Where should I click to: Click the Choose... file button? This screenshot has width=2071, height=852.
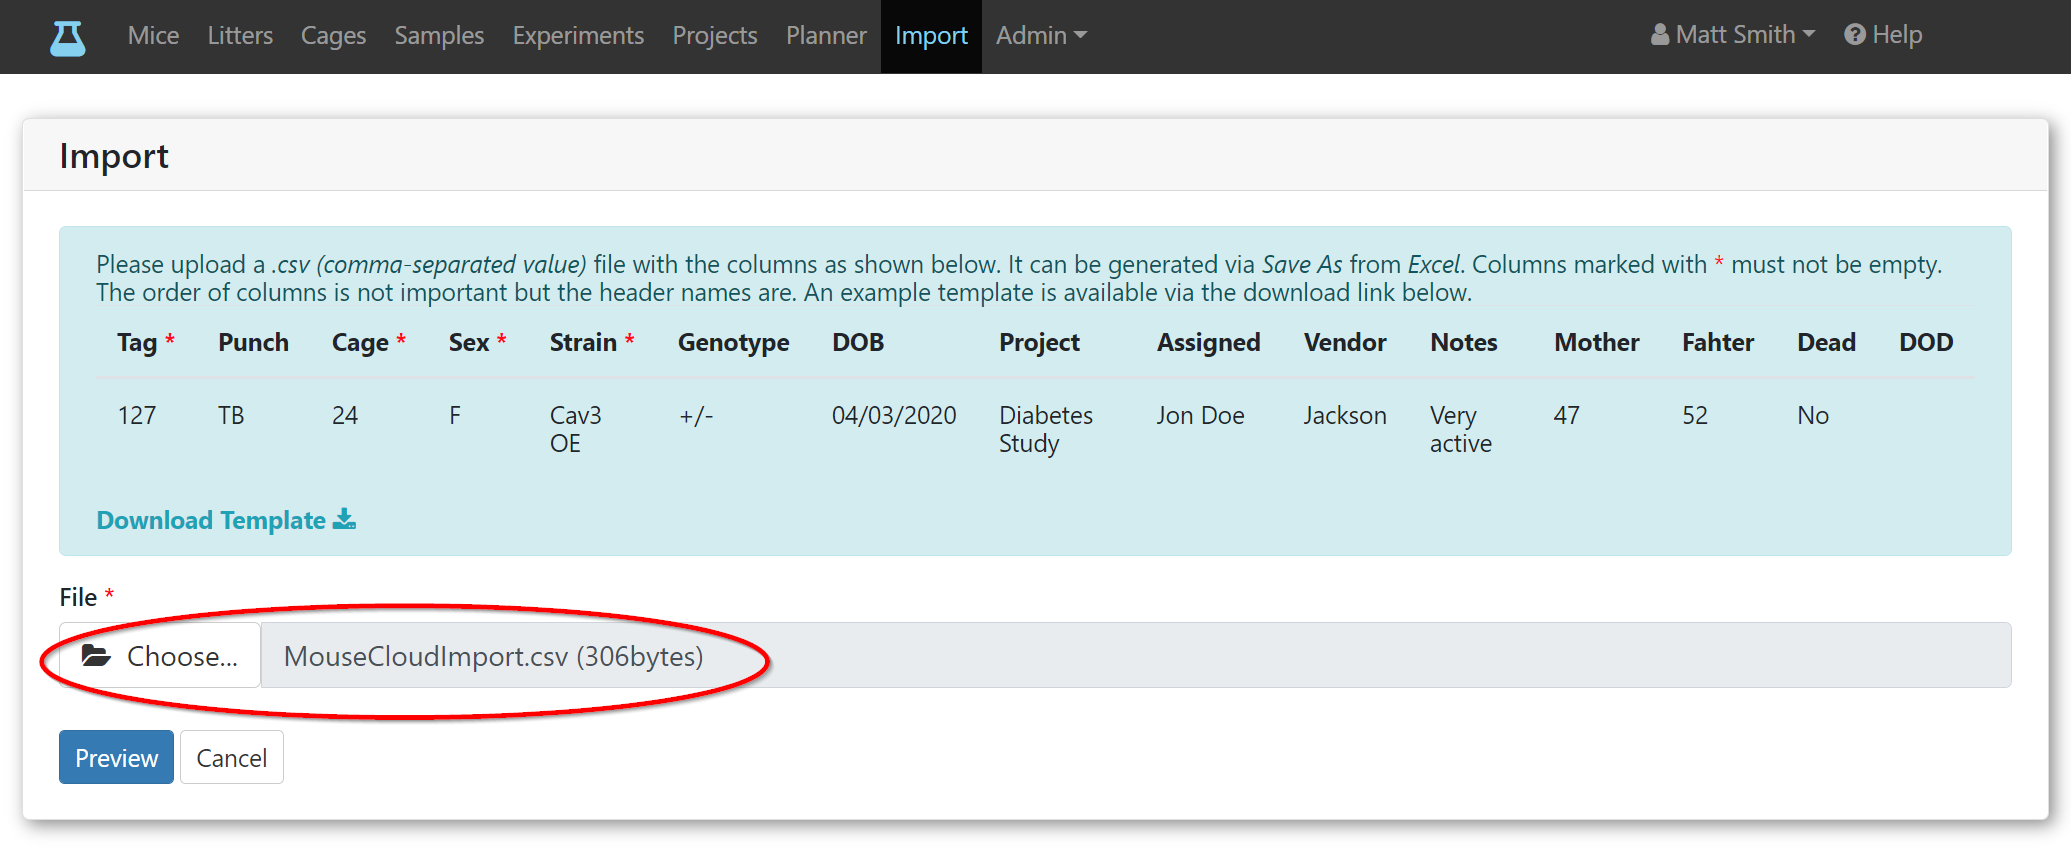[160, 655]
